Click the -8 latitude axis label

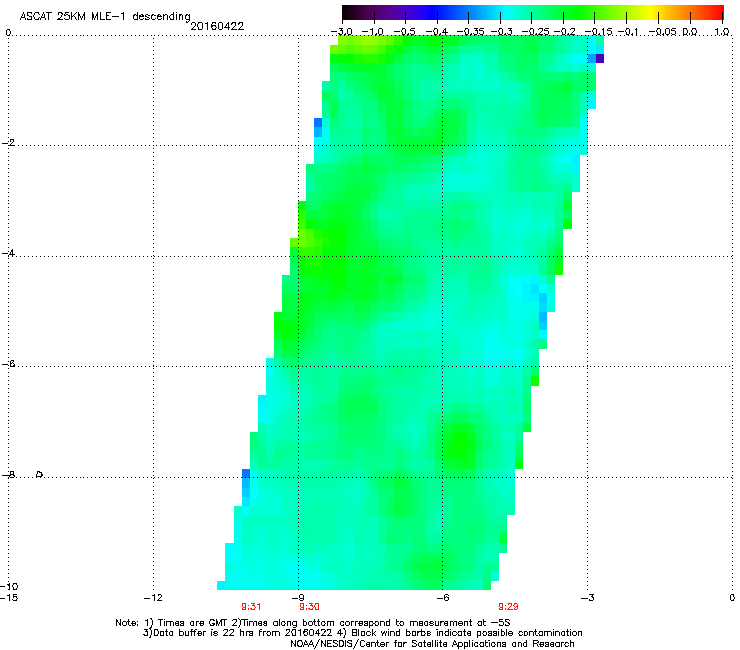pyautogui.click(x=8, y=475)
